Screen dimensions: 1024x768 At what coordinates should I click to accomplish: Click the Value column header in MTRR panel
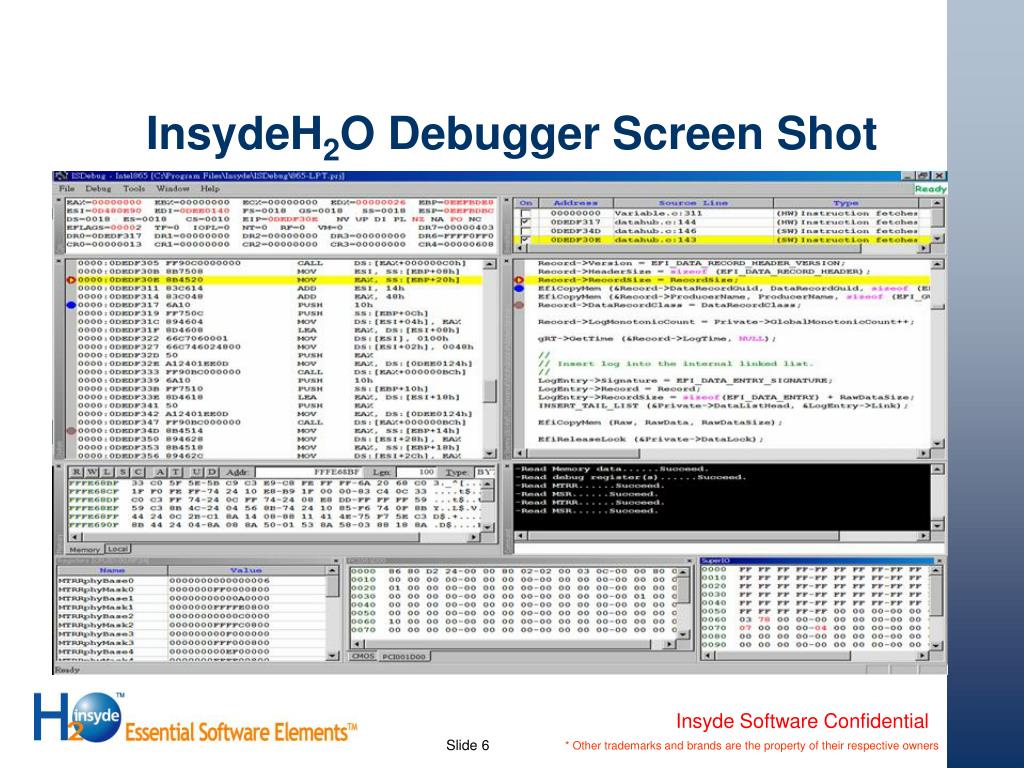point(246,571)
